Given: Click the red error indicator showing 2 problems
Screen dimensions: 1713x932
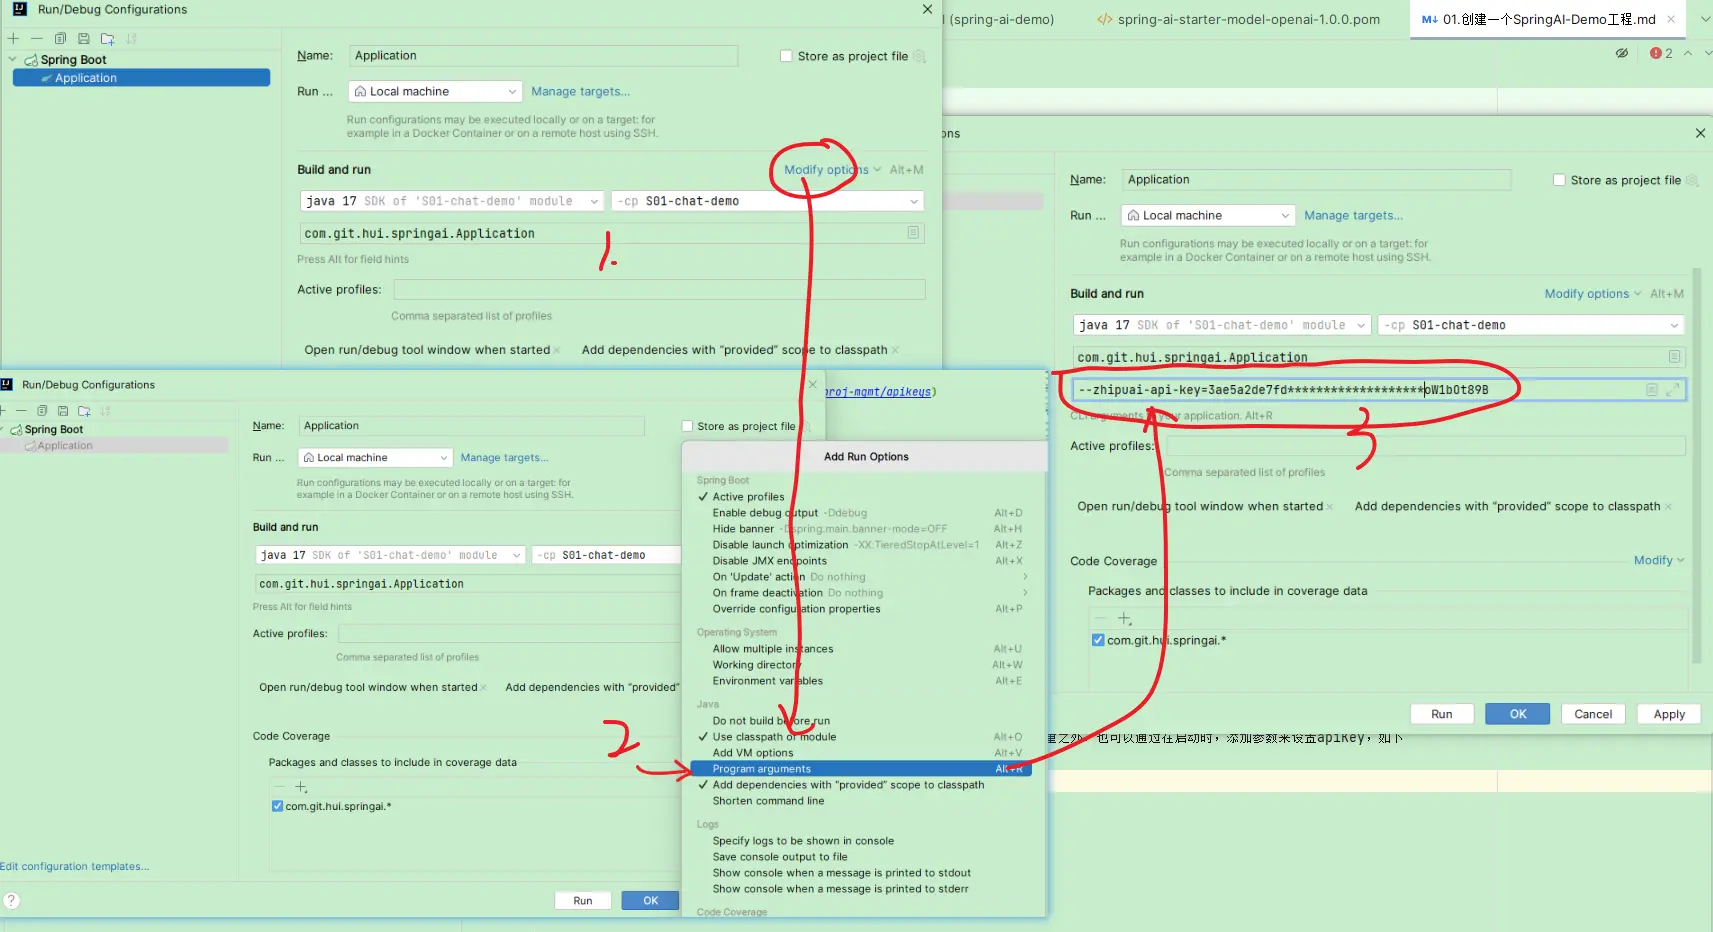Looking at the screenshot, I should click(x=1661, y=53).
